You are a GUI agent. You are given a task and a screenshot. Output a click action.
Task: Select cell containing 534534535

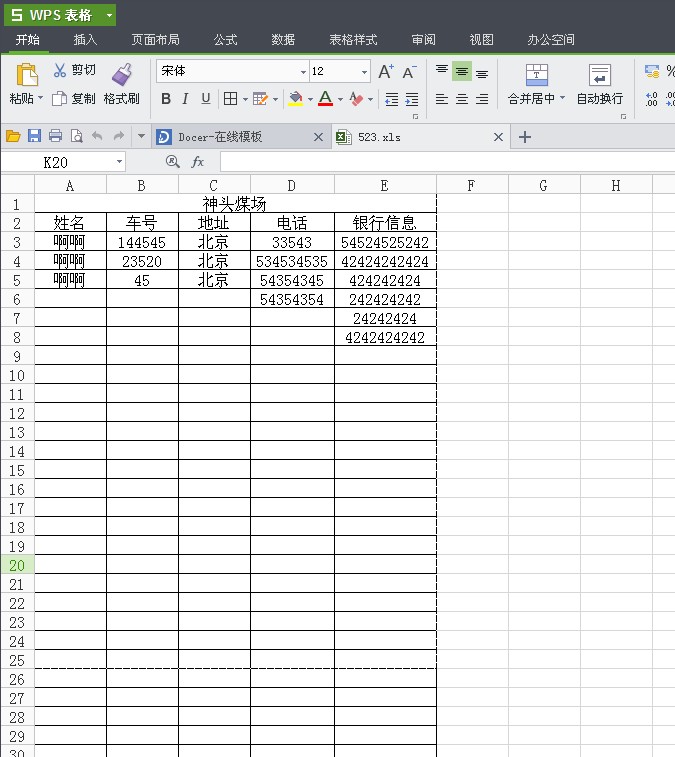pyautogui.click(x=292, y=261)
